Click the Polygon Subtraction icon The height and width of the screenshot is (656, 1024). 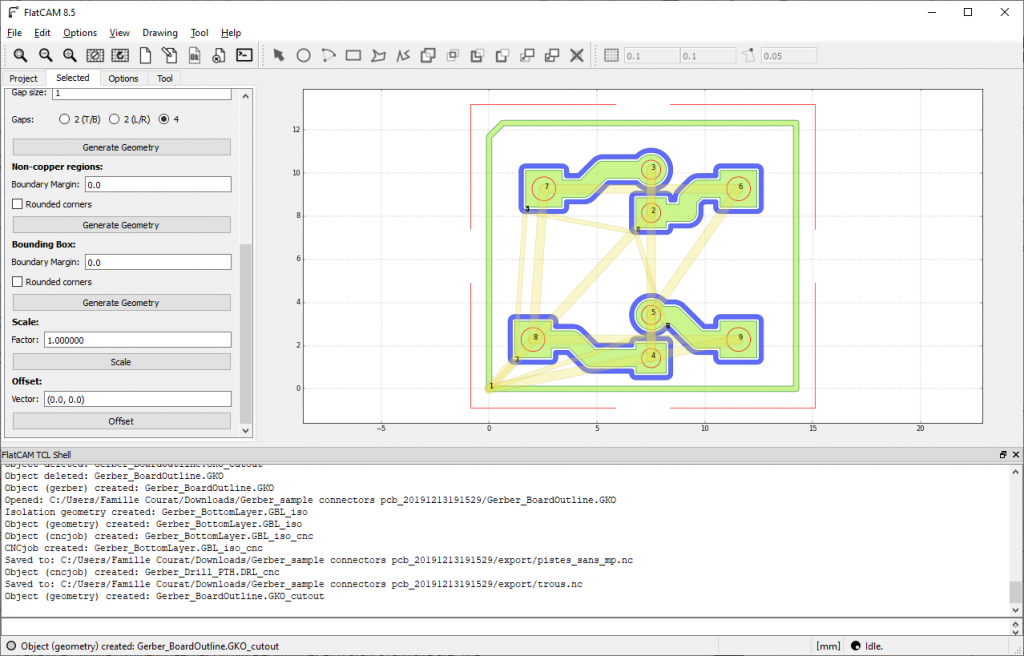tap(477, 56)
